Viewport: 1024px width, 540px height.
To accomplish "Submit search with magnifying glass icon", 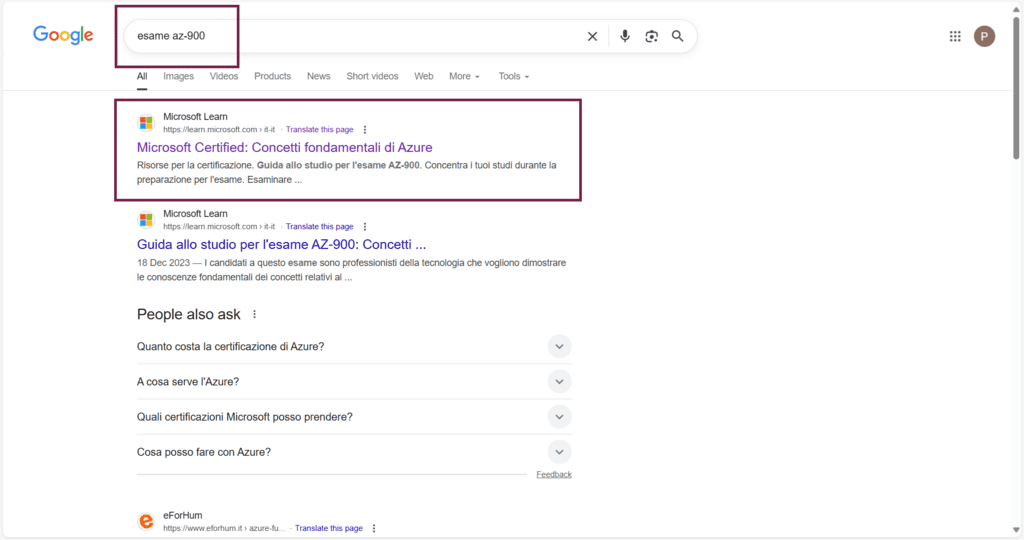I will coord(678,36).
